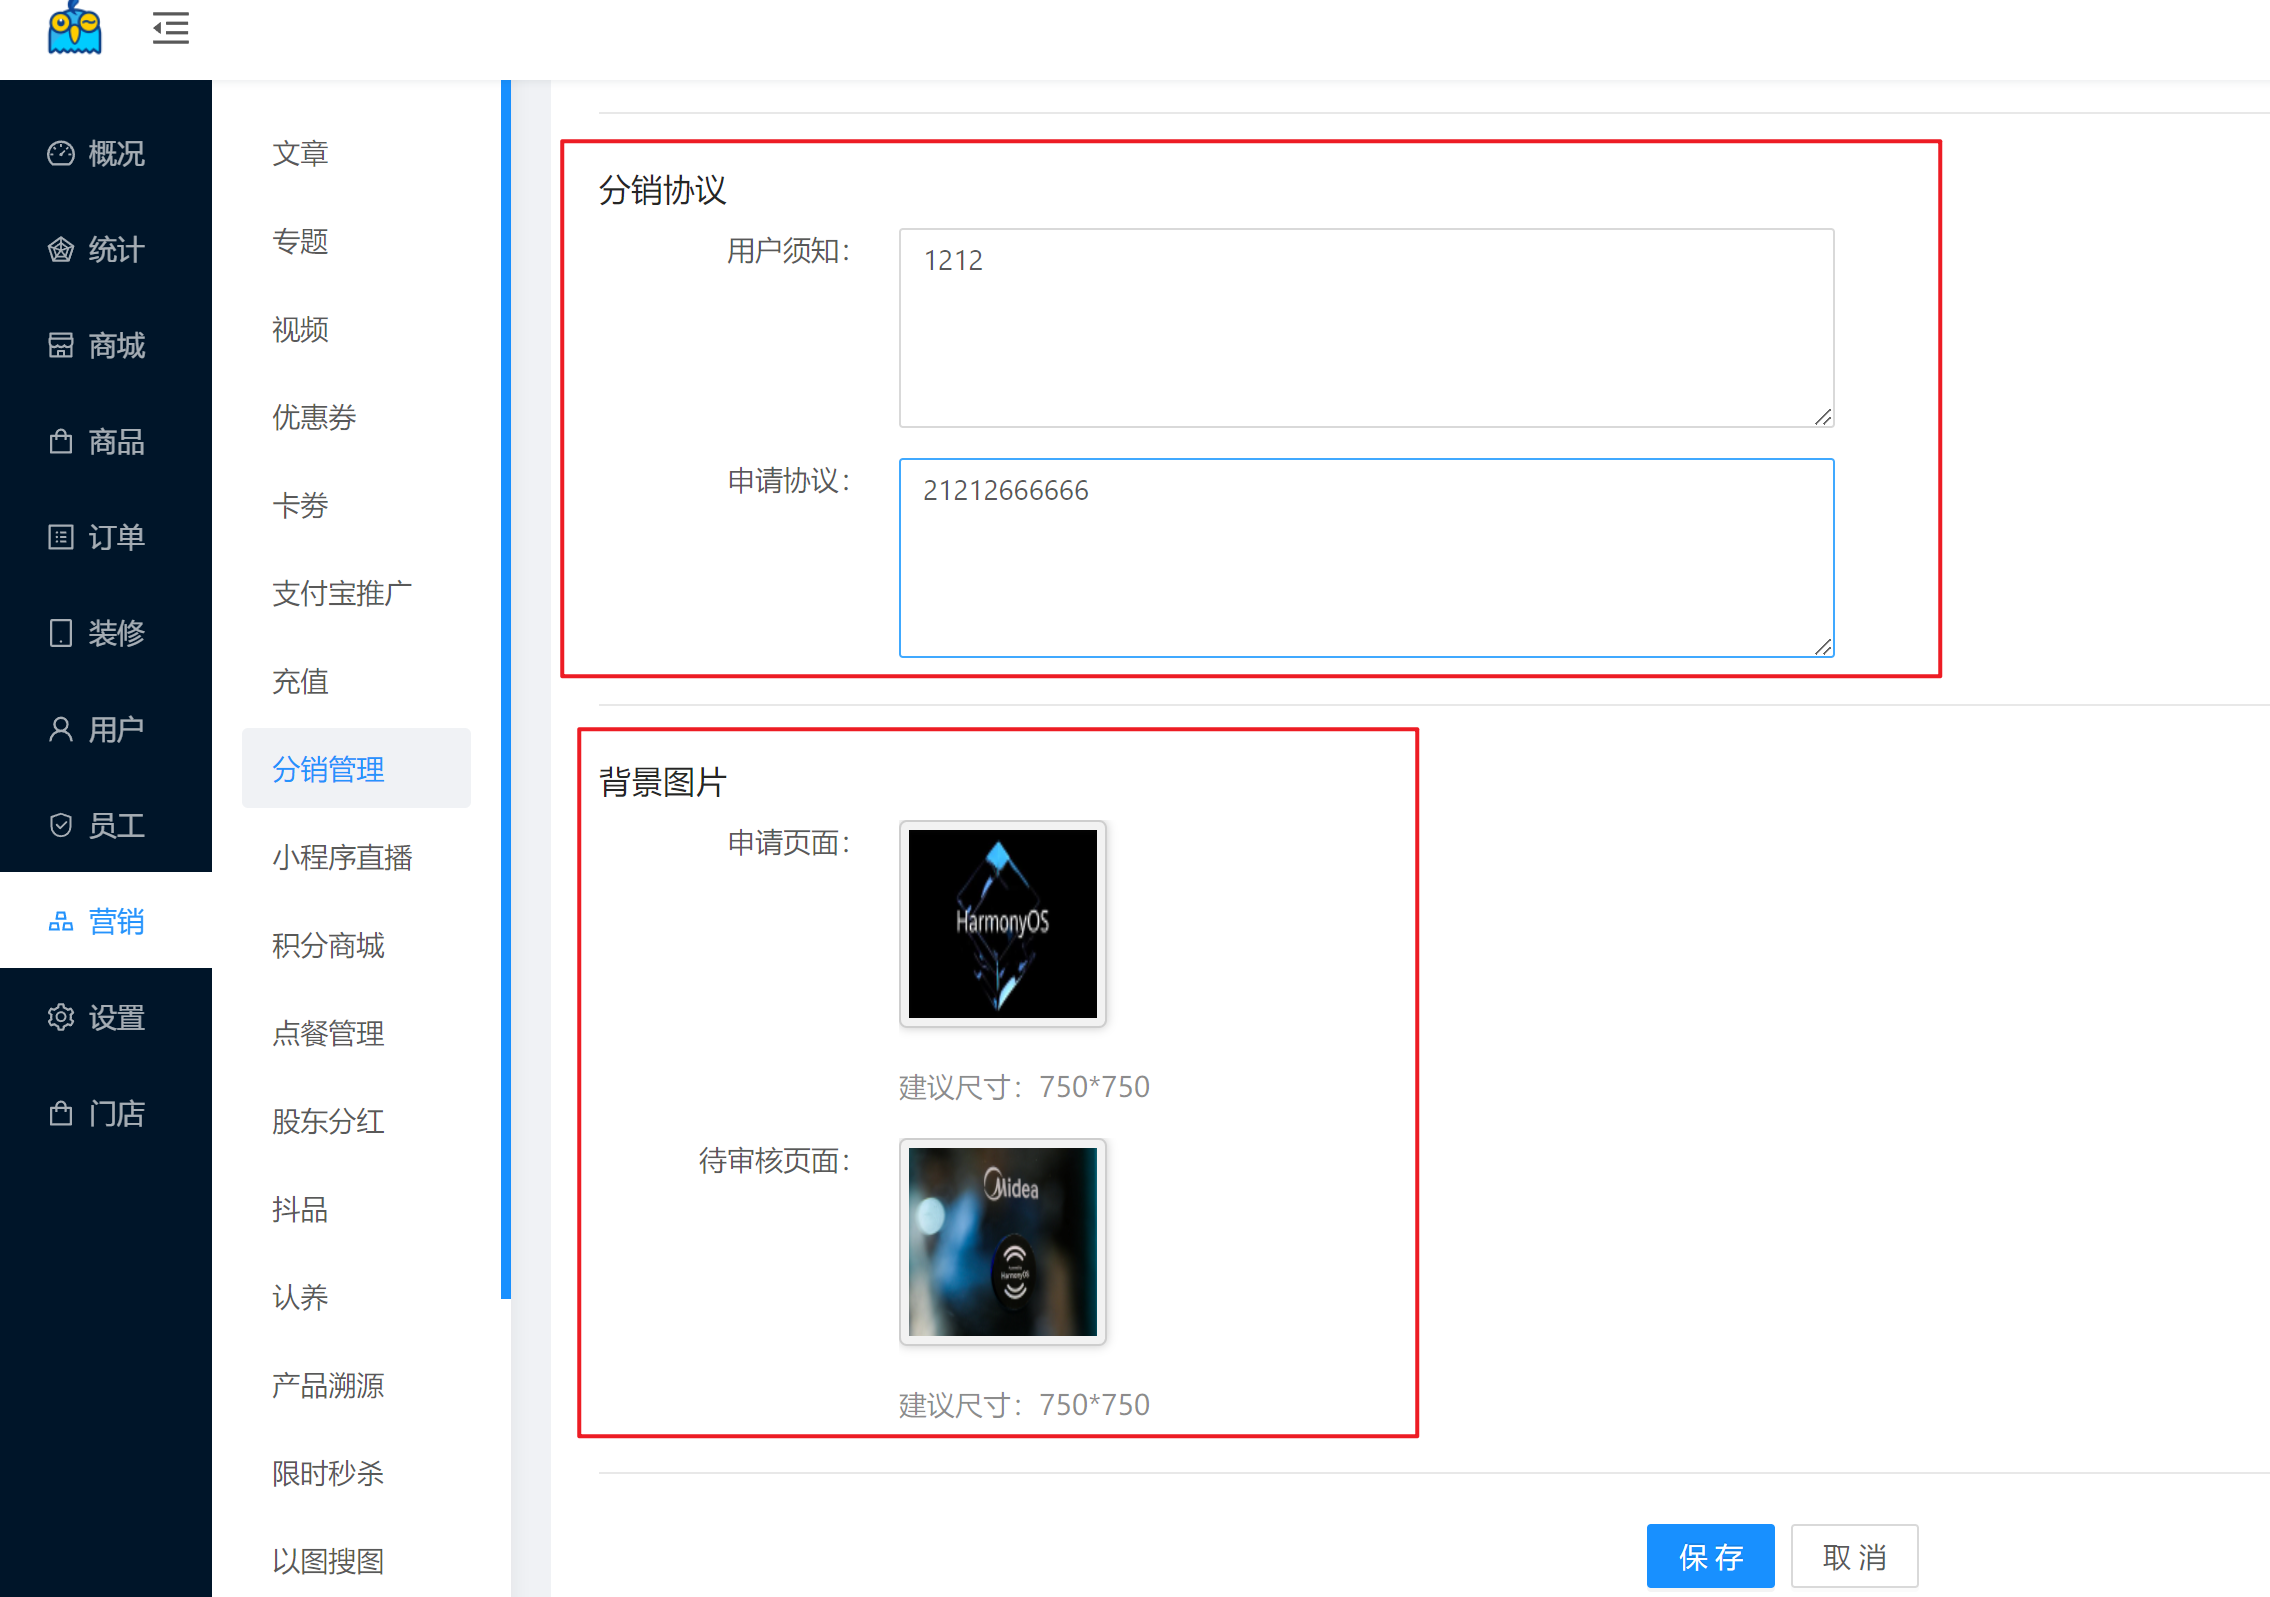Select 优惠券 coupon submenu item
This screenshot has height=1597, width=2270.
pyautogui.click(x=314, y=417)
